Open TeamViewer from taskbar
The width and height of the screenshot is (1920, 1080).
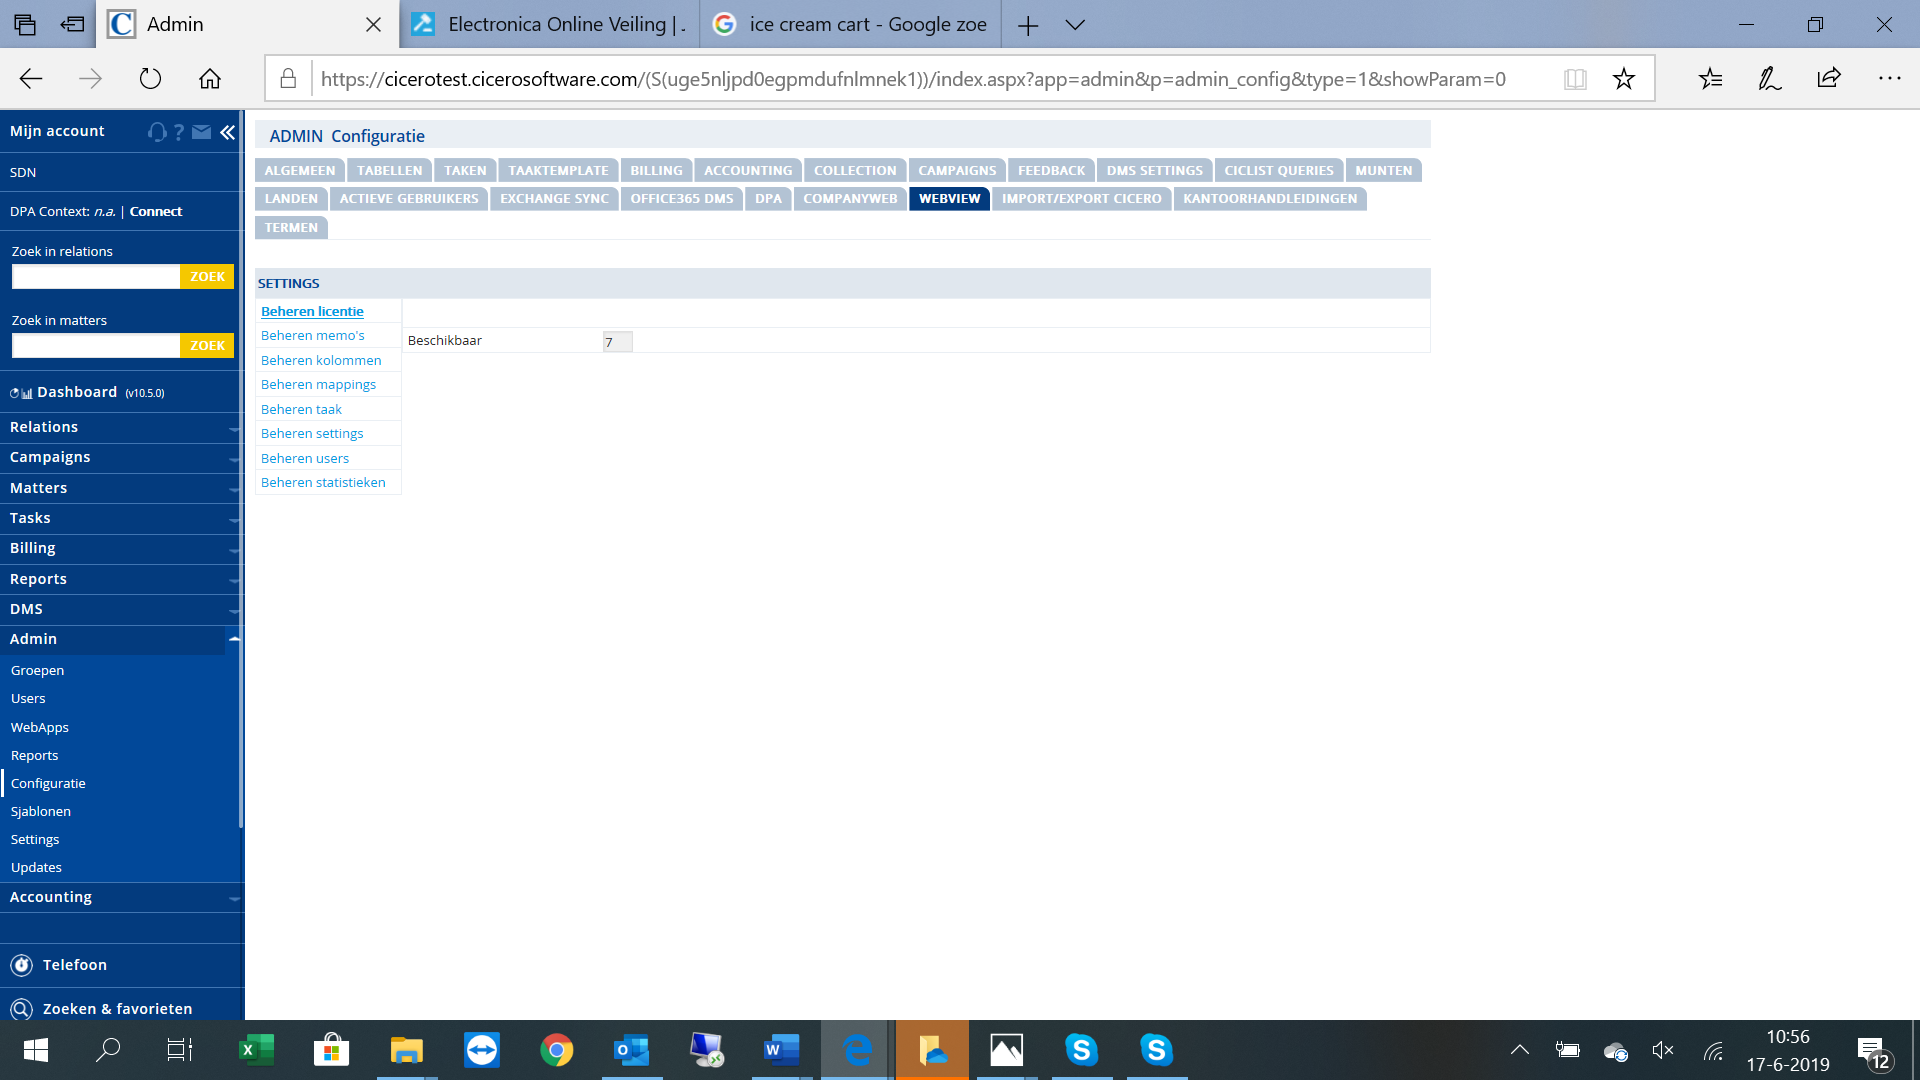point(482,1050)
